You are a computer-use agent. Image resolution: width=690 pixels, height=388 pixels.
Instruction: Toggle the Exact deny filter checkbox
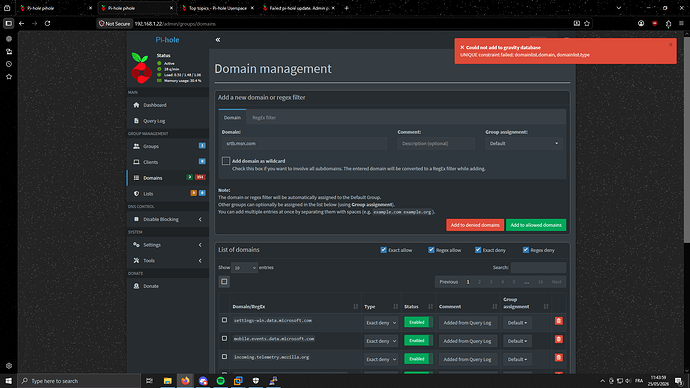tap(478, 250)
